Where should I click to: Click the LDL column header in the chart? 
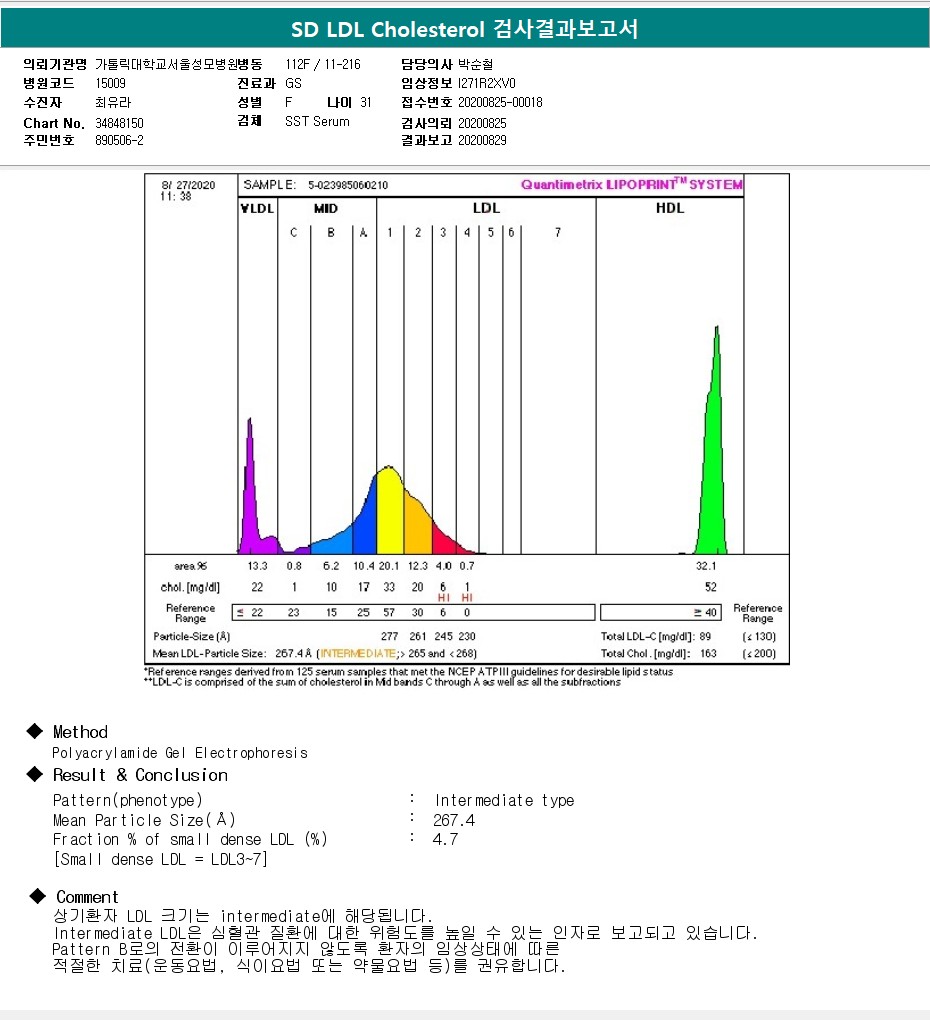pyautogui.click(x=486, y=208)
